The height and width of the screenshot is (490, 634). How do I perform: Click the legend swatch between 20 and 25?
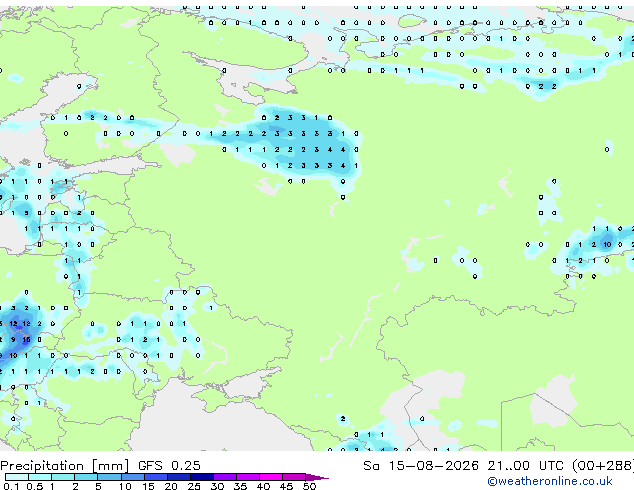[x=178, y=477]
